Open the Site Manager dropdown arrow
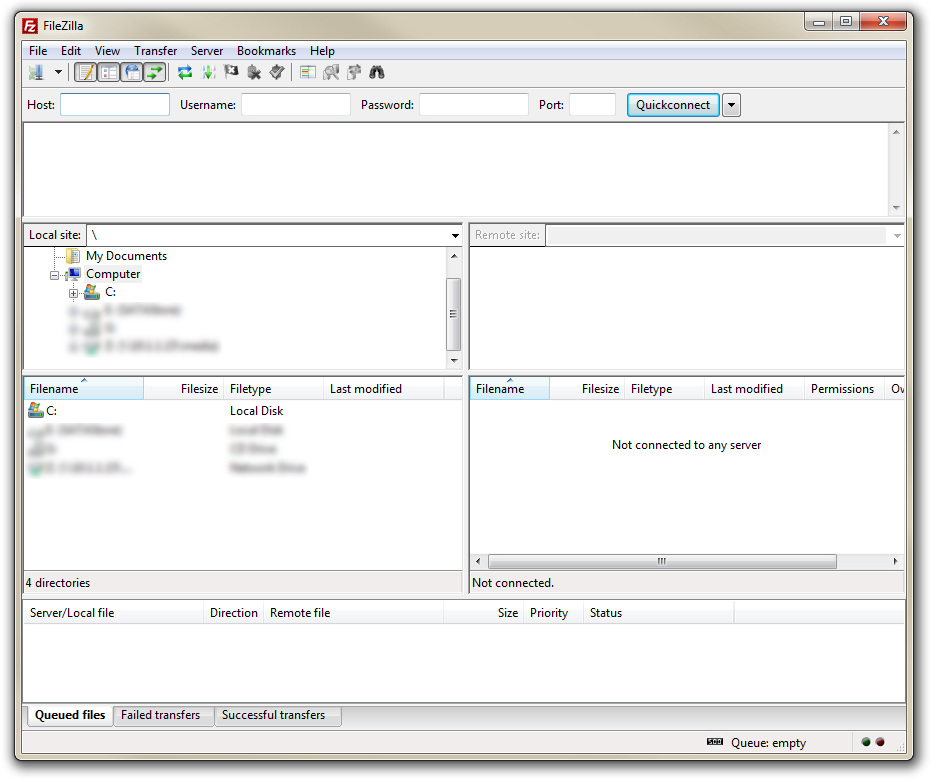937x782 pixels. 57,72
